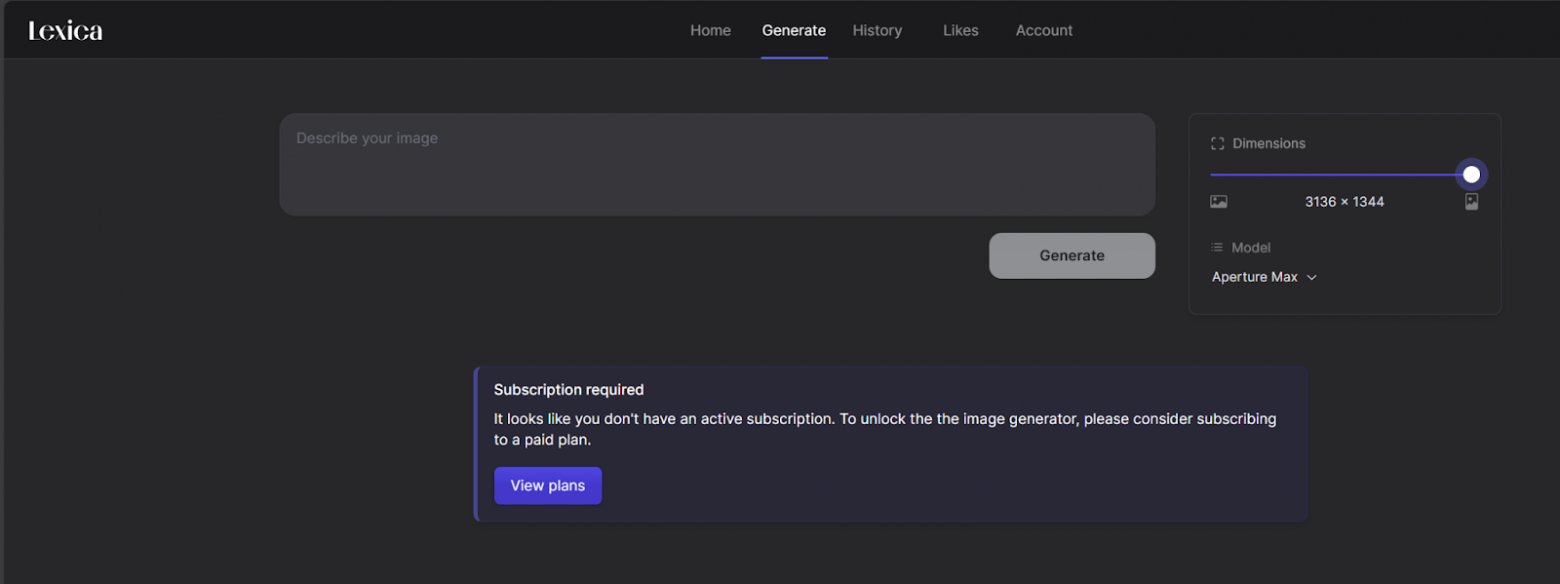This screenshot has height=584, width=1560.
Task: Click the Lexica logo
Action: (x=66, y=31)
